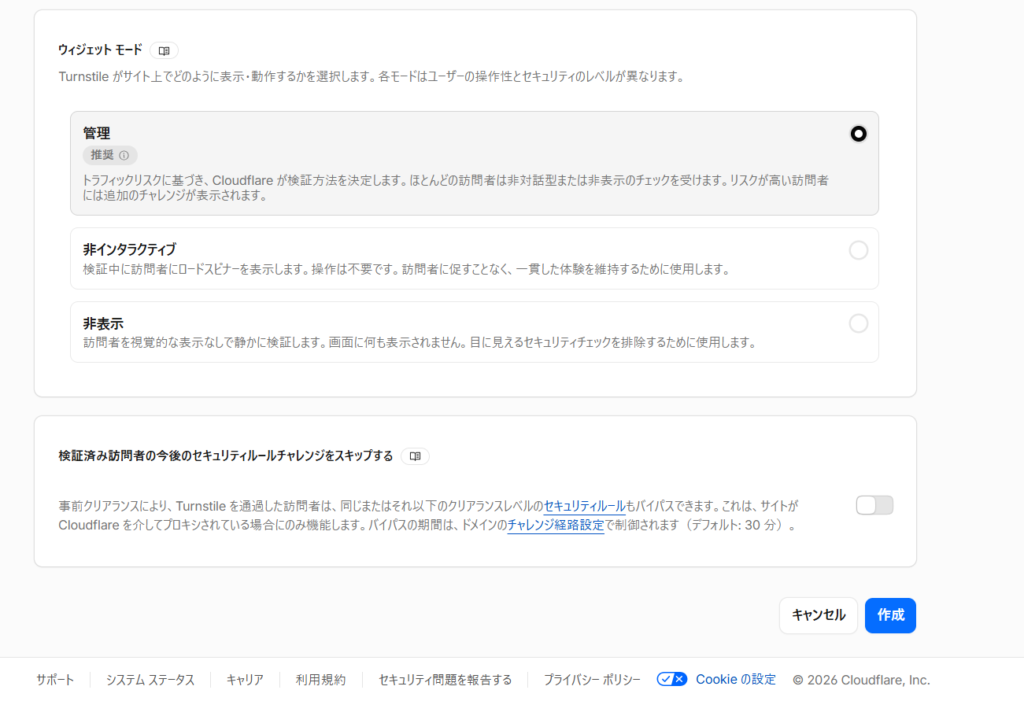Select the 非表示 radio button
1024x701 pixels.
858,323
